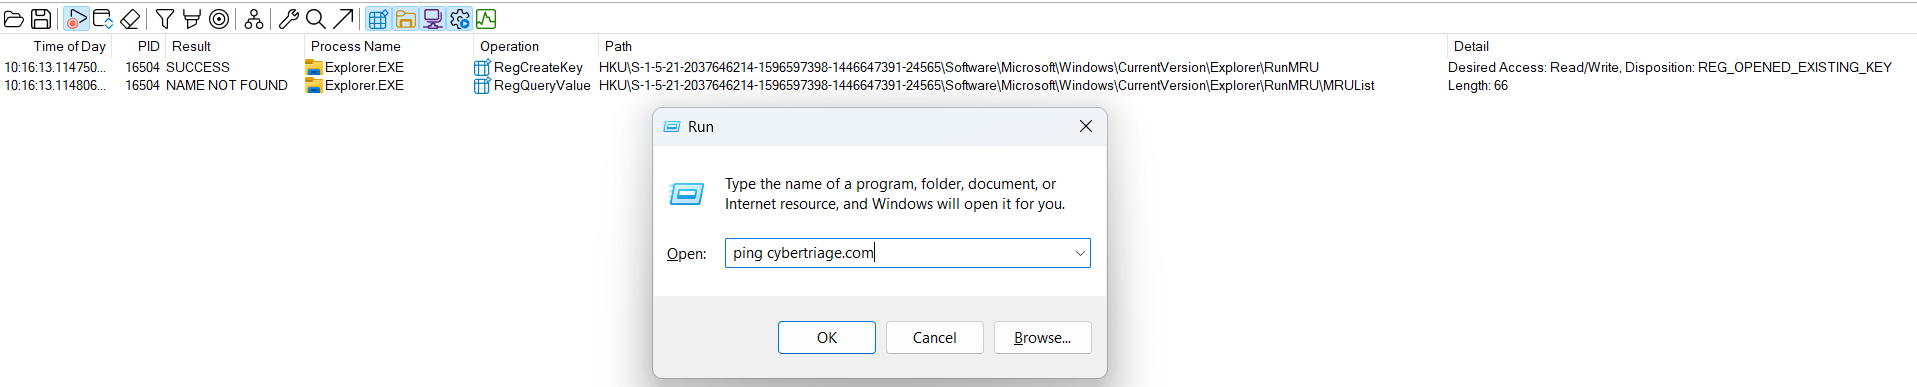
Task: Expand the Open combo box dropdown arrow
Action: (1080, 253)
